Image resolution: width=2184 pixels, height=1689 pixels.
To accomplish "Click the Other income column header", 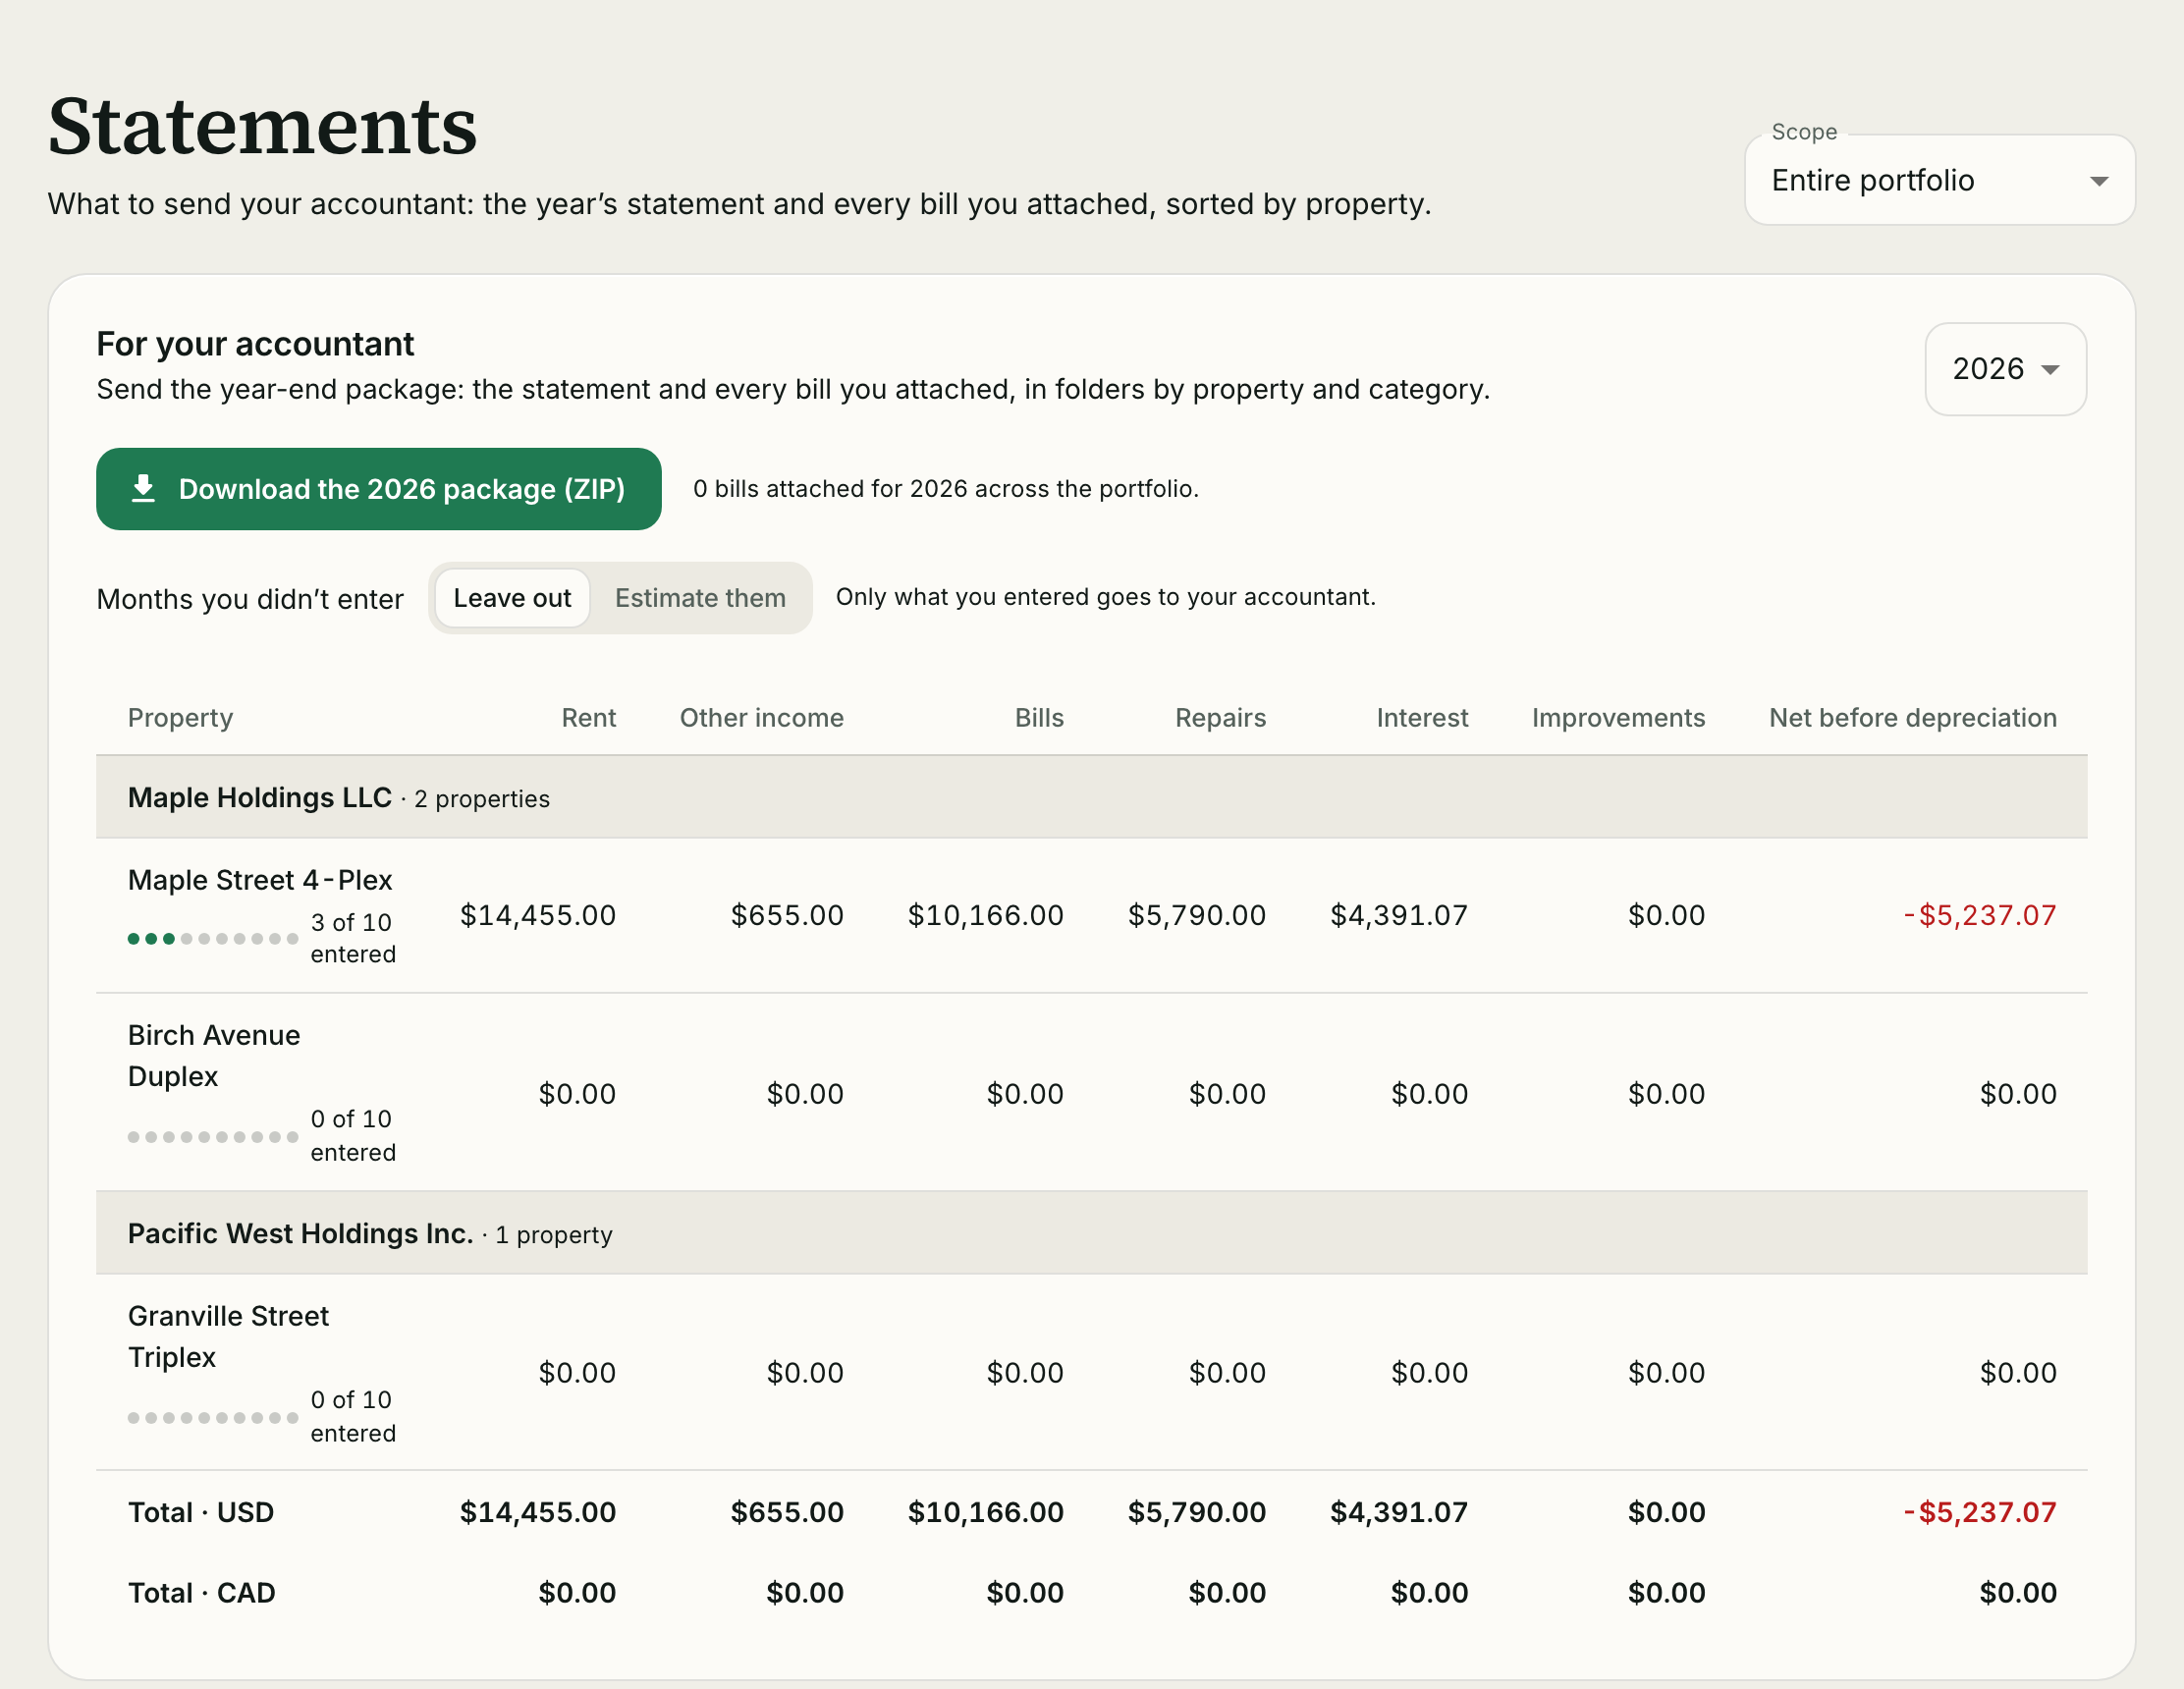I will click(761, 718).
